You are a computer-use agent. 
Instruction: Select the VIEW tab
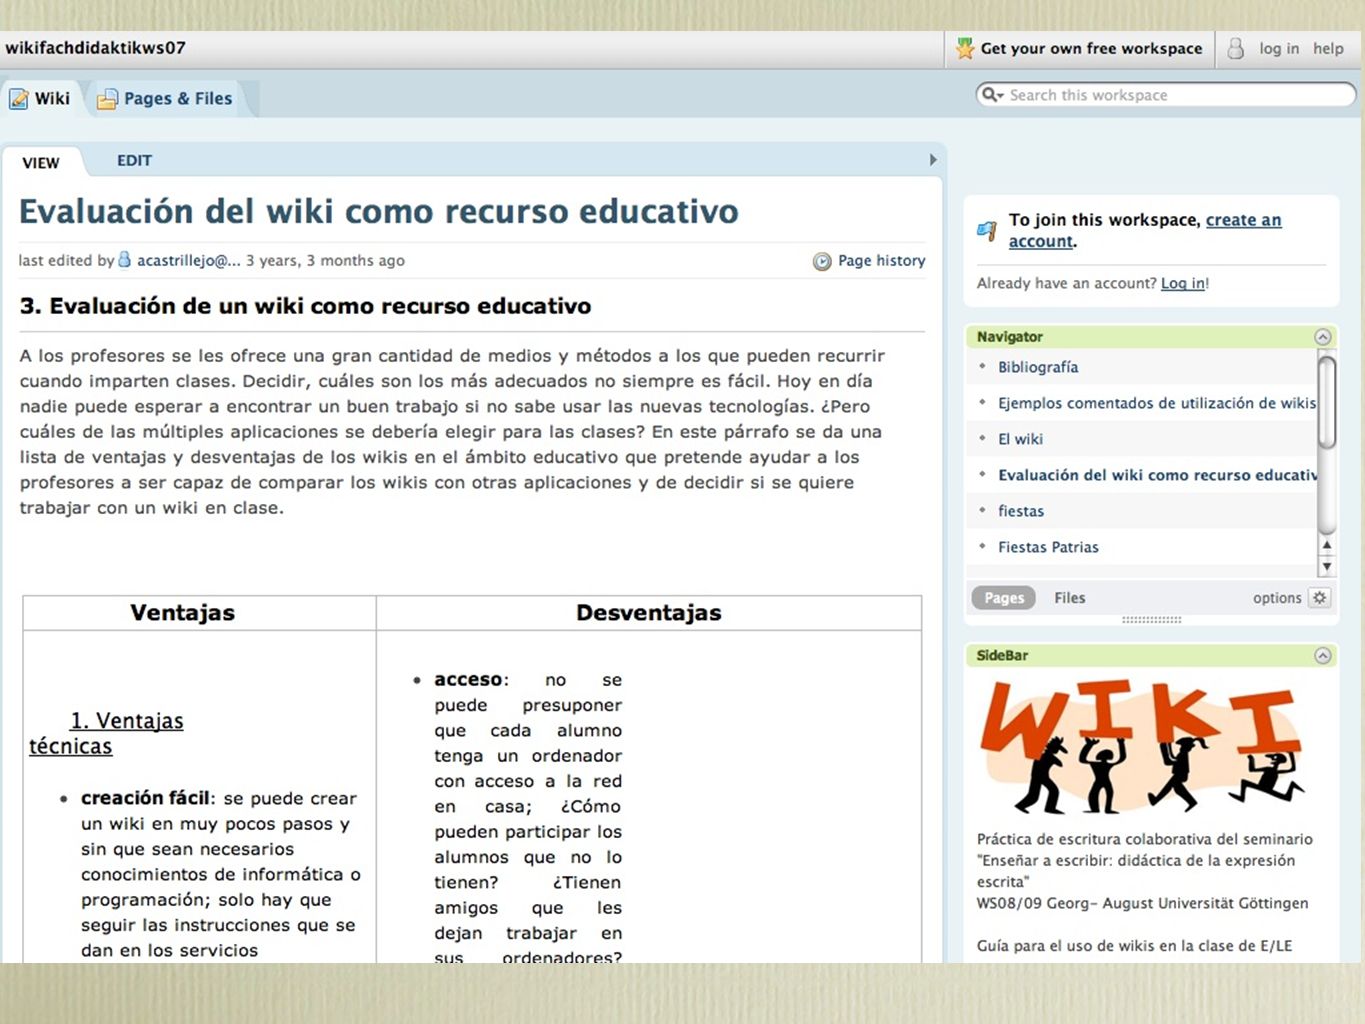point(41,163)
